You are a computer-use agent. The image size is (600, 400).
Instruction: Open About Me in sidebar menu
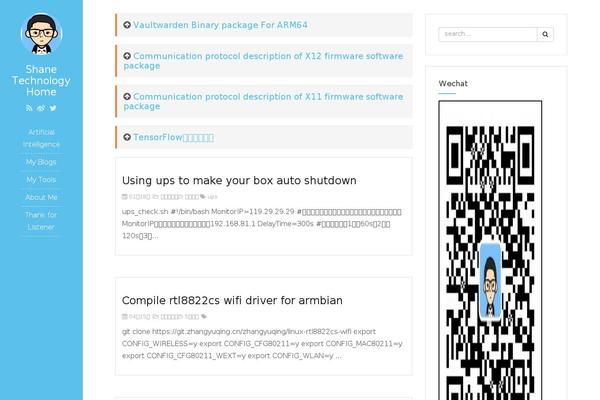[41, 197]
